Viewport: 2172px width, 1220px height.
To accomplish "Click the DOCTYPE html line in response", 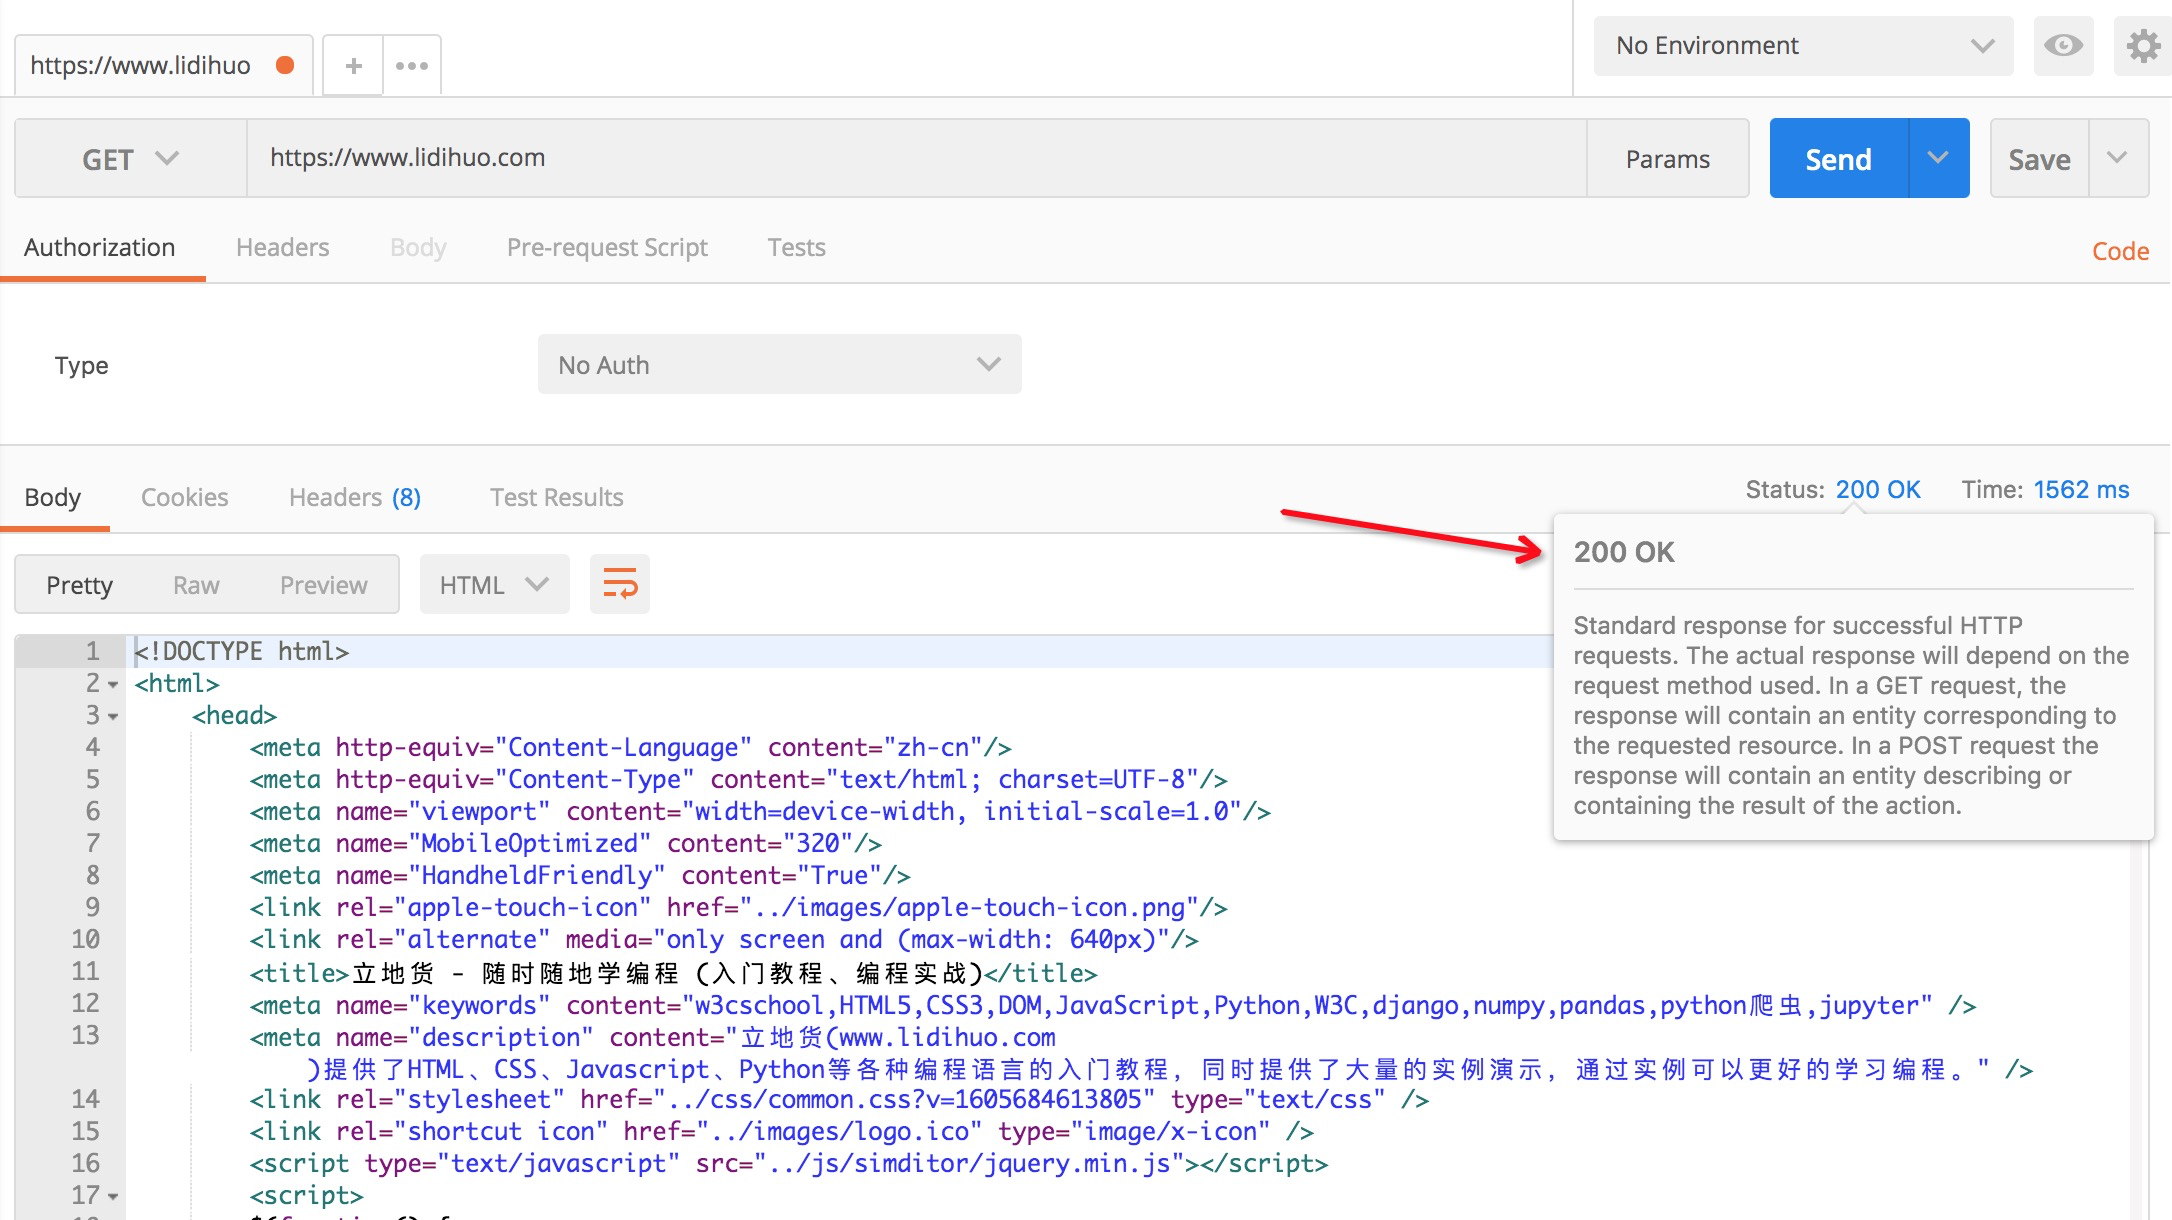I will click(242, 652).
